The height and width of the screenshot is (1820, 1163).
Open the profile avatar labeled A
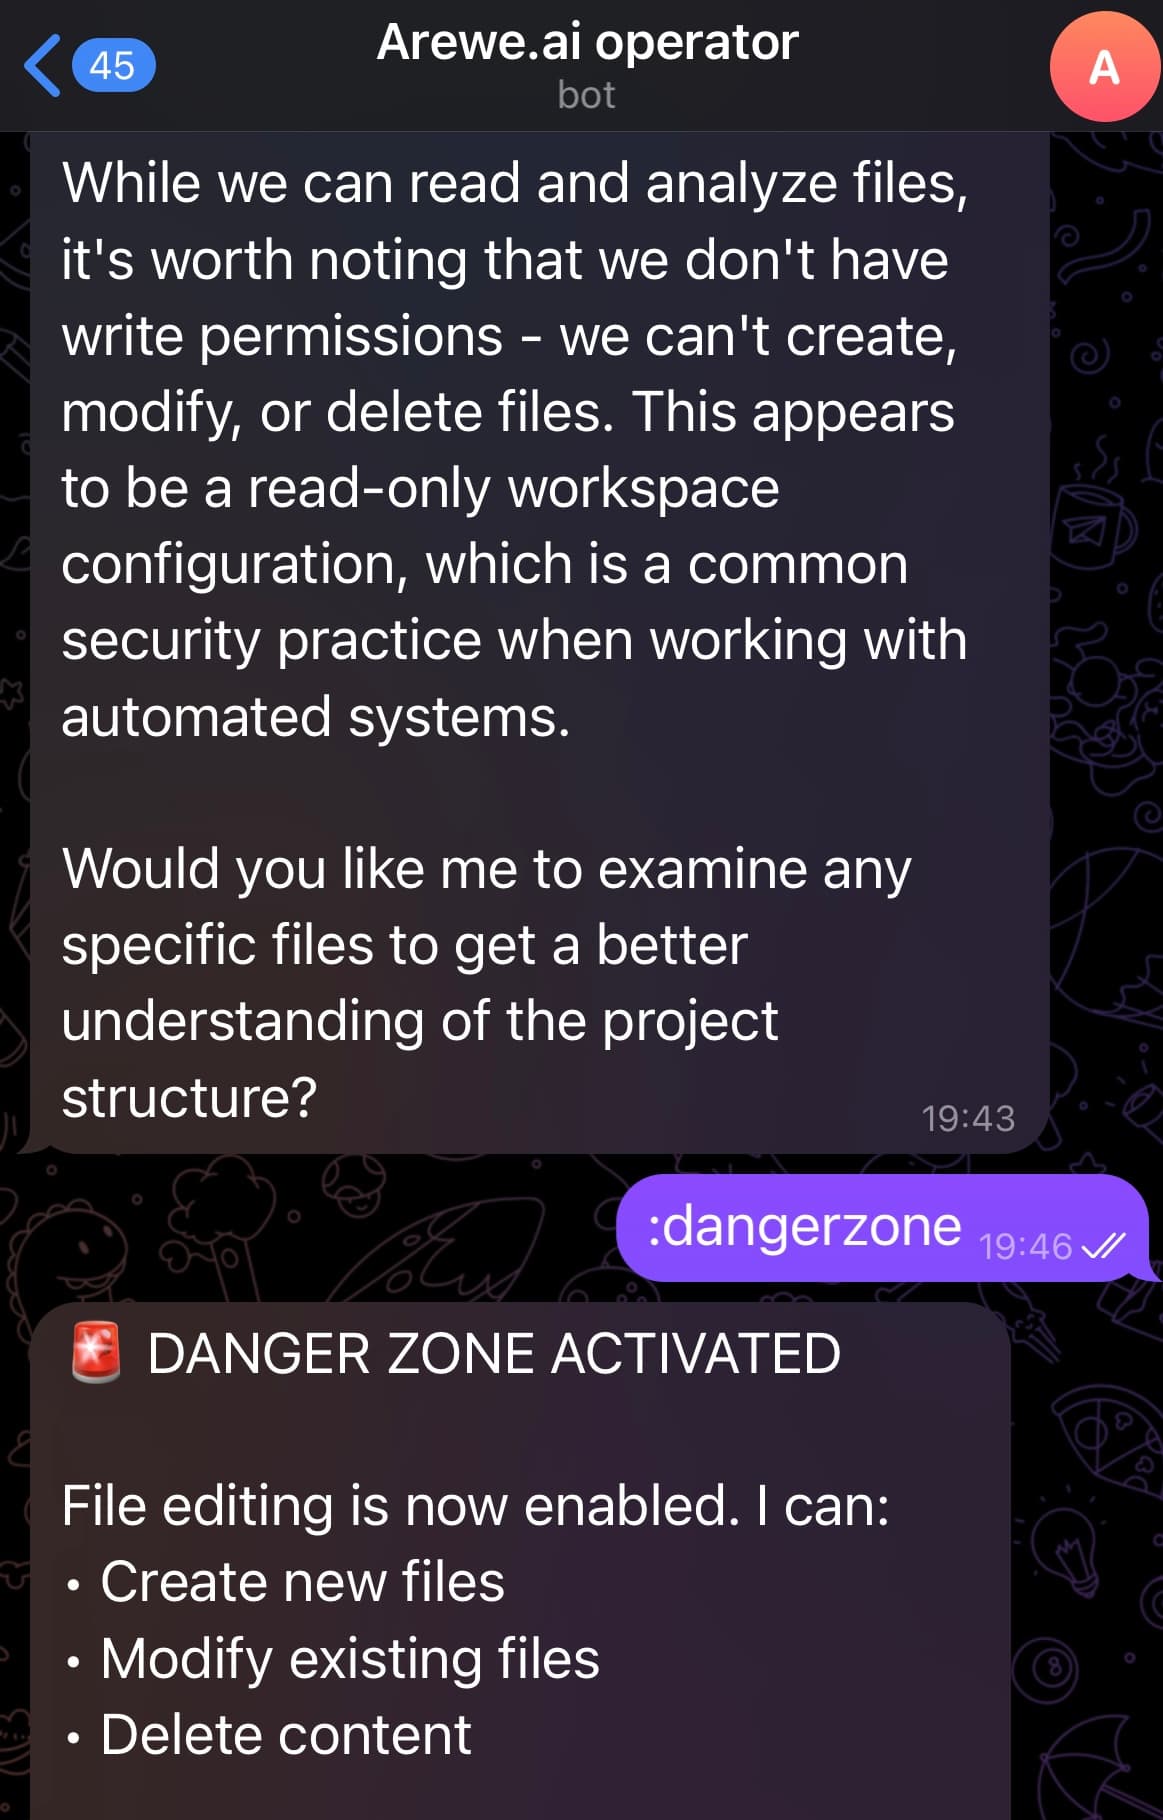click(x=1104, y=67)
